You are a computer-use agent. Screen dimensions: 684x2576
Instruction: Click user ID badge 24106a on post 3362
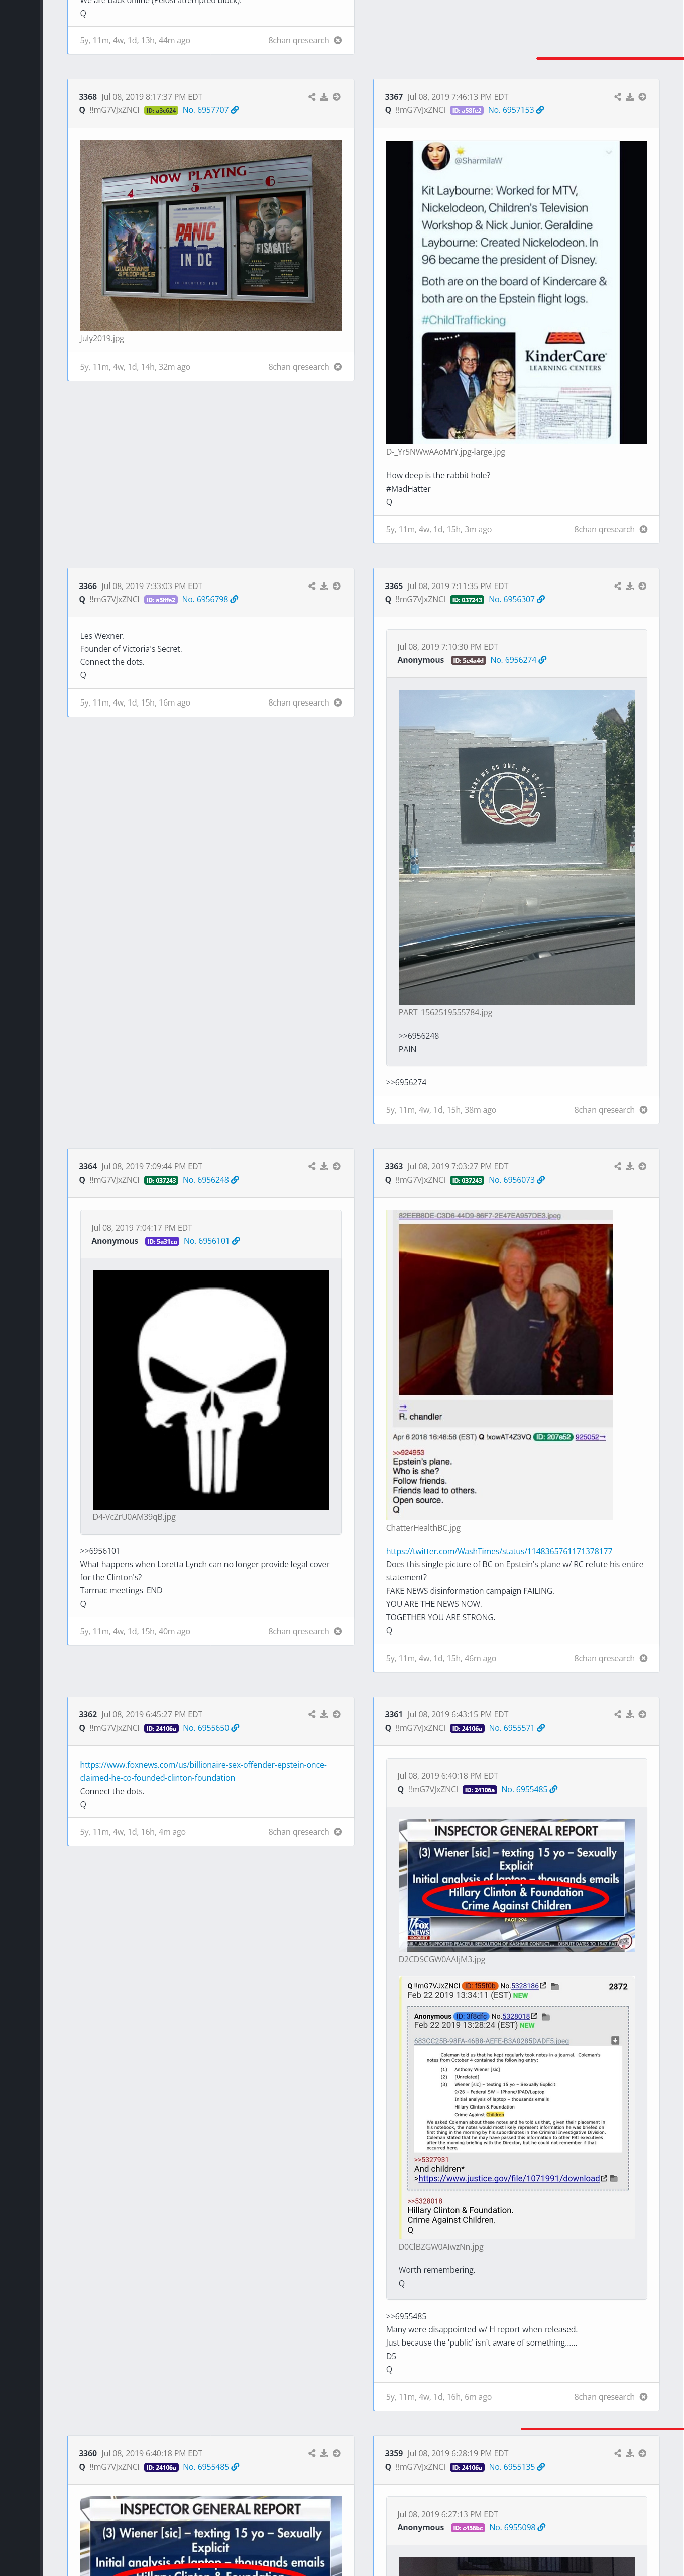161,1728
